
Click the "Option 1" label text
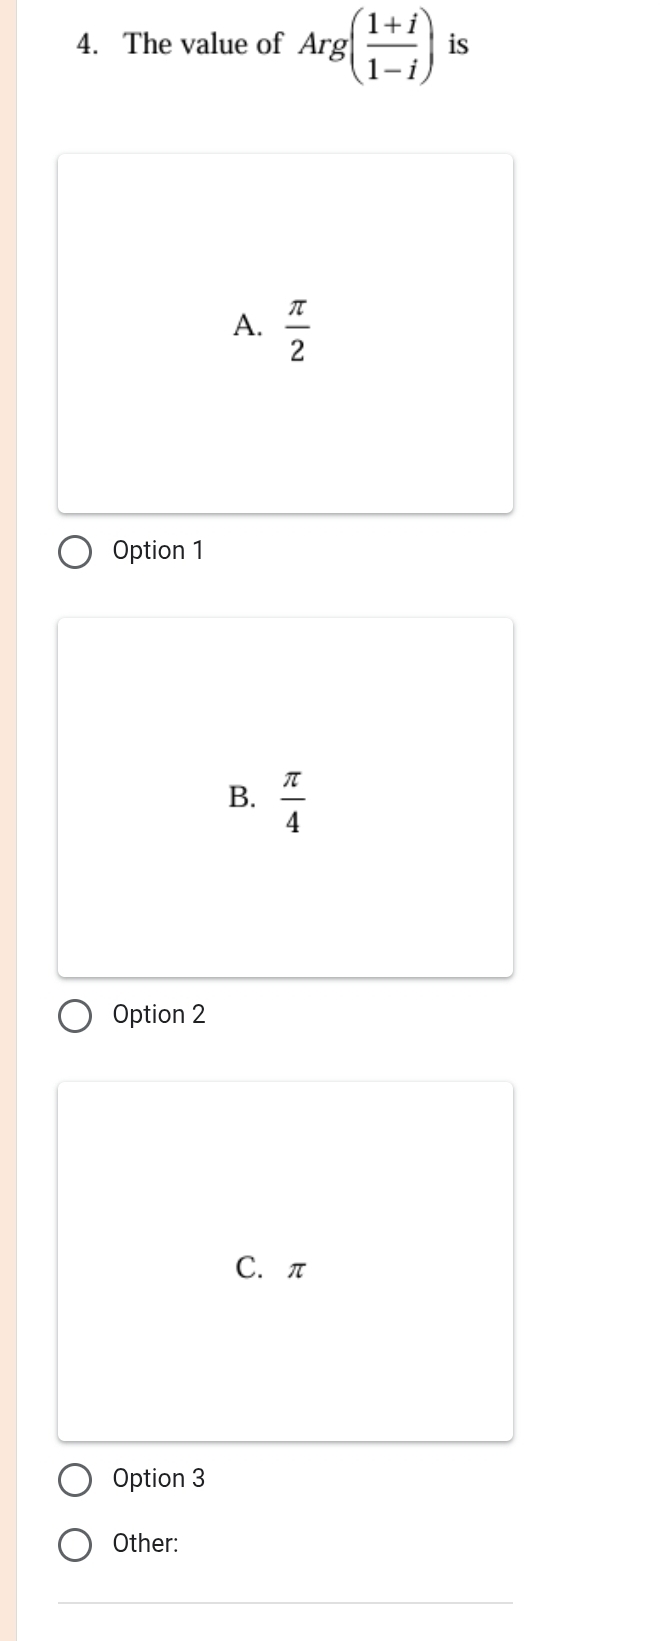point(158,551)
